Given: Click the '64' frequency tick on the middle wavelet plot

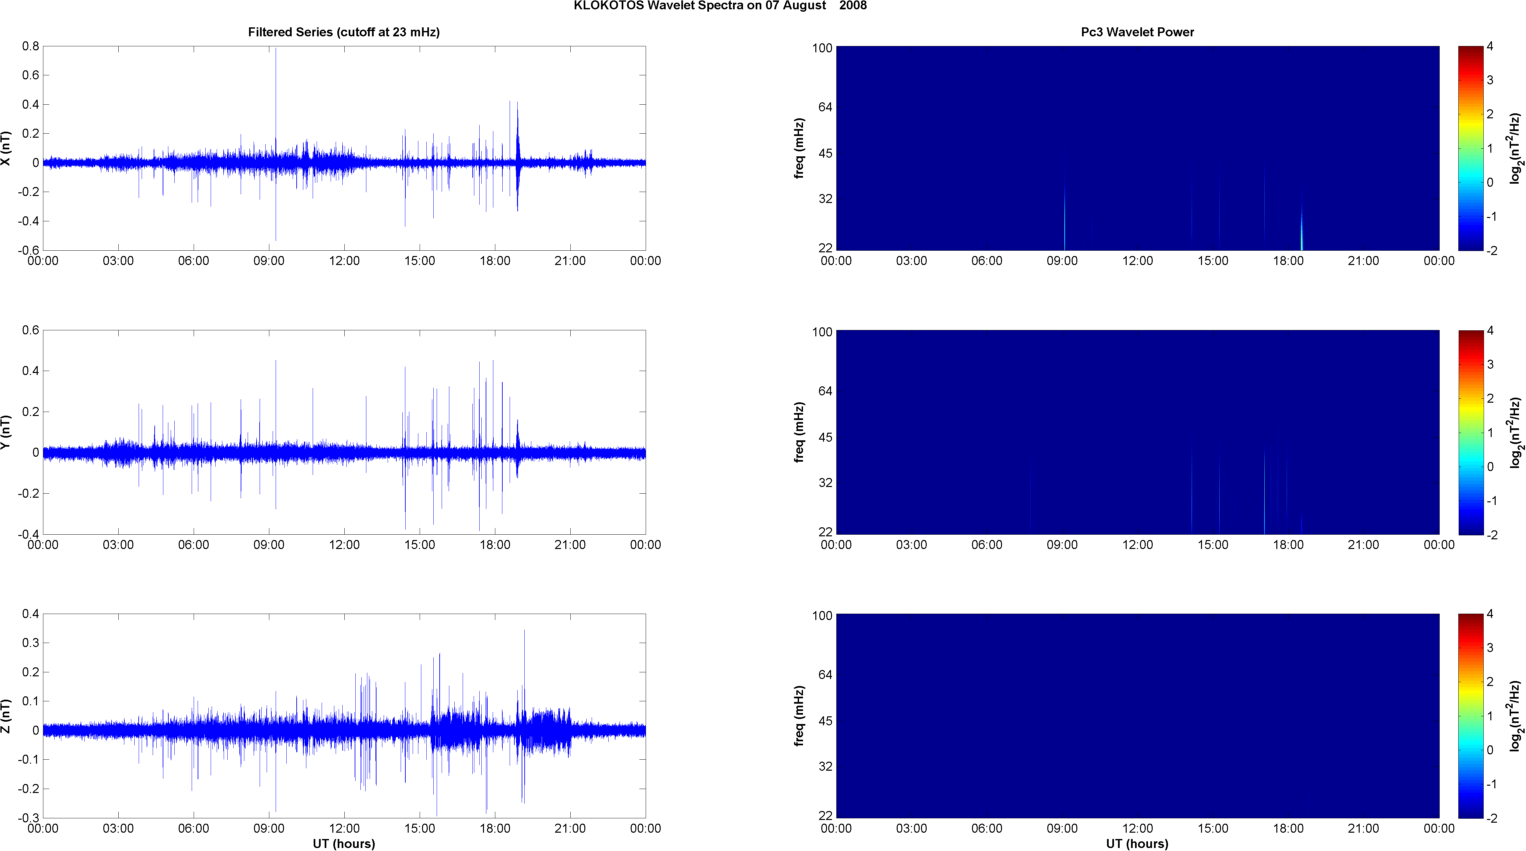Looking at the screenshot, I should click(x=825, y=391).
